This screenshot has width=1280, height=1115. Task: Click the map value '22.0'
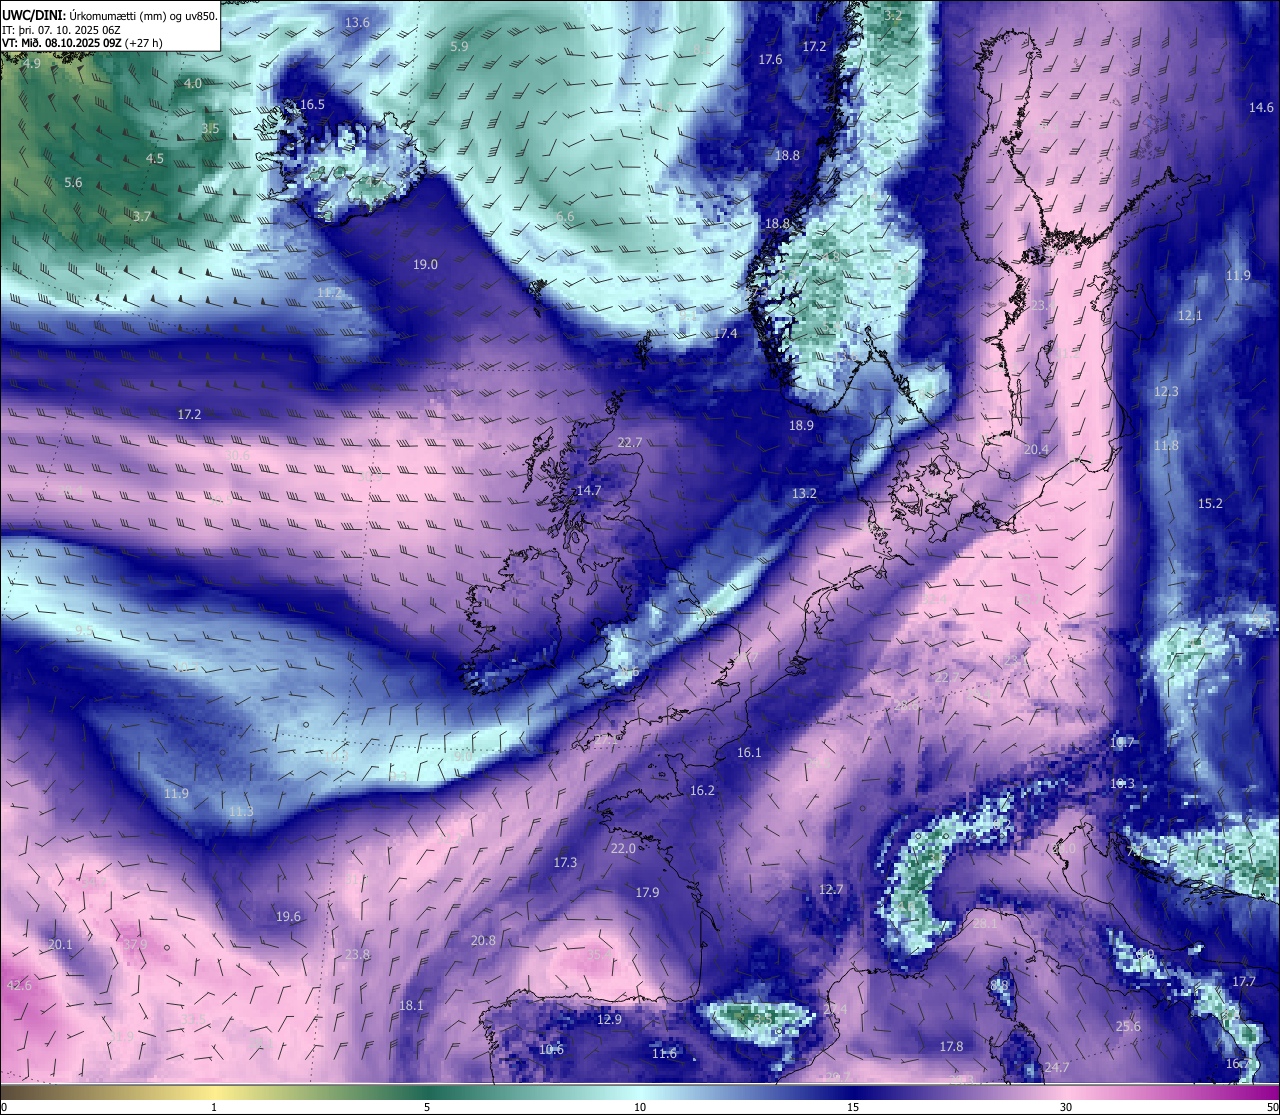tap(622, 848)
